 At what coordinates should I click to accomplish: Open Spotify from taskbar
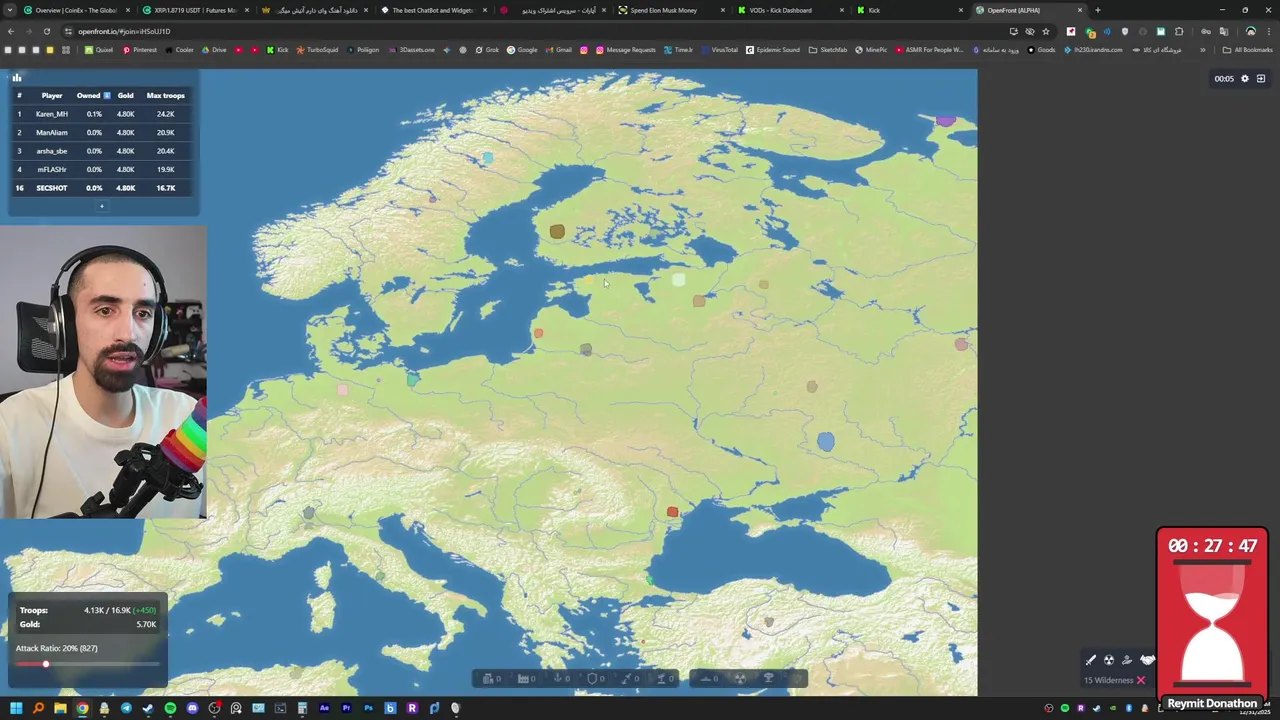tap(170, 708)
